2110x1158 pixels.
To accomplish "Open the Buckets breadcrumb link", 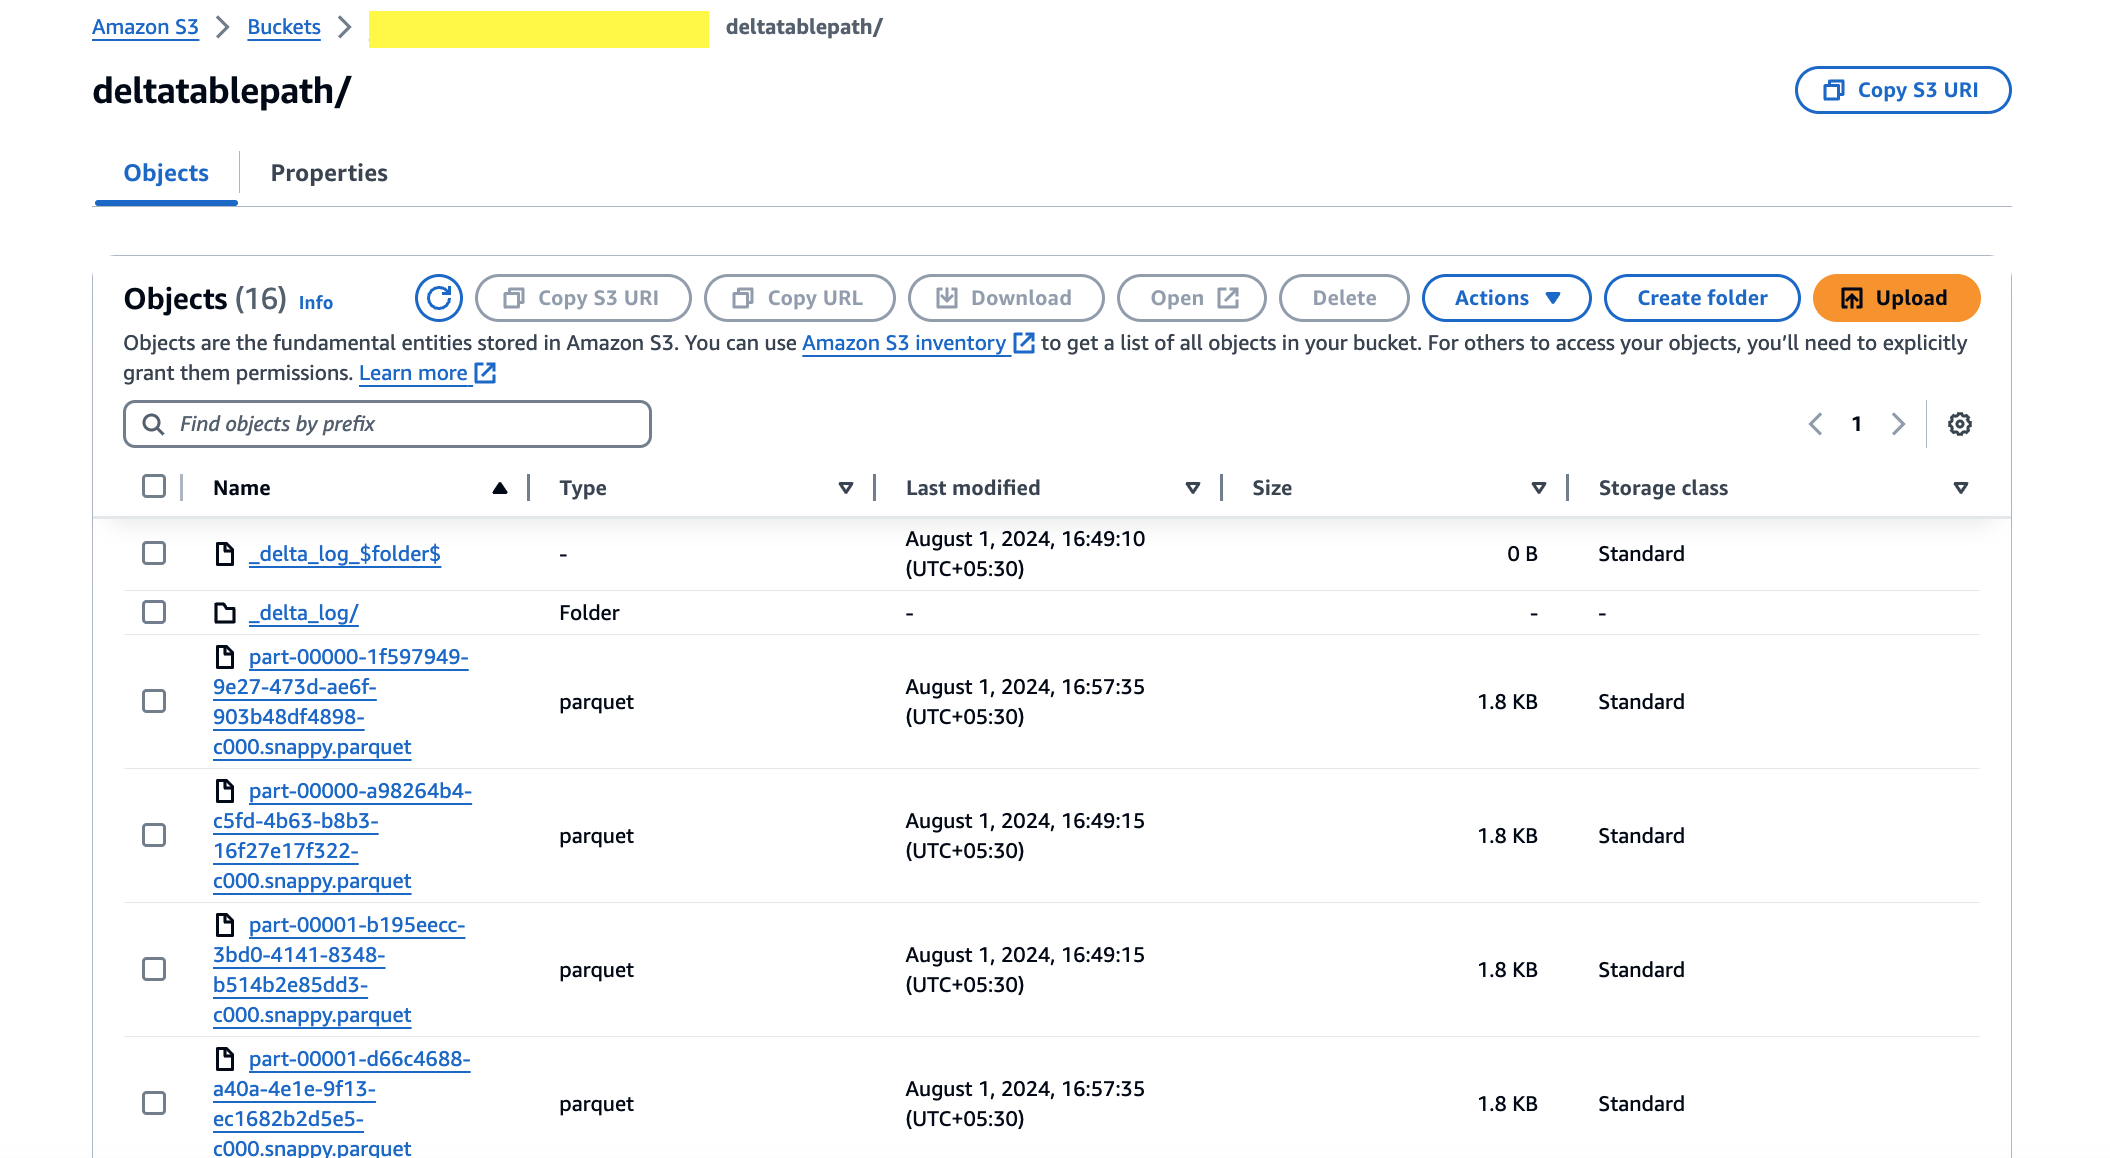I will pos(284,27).
